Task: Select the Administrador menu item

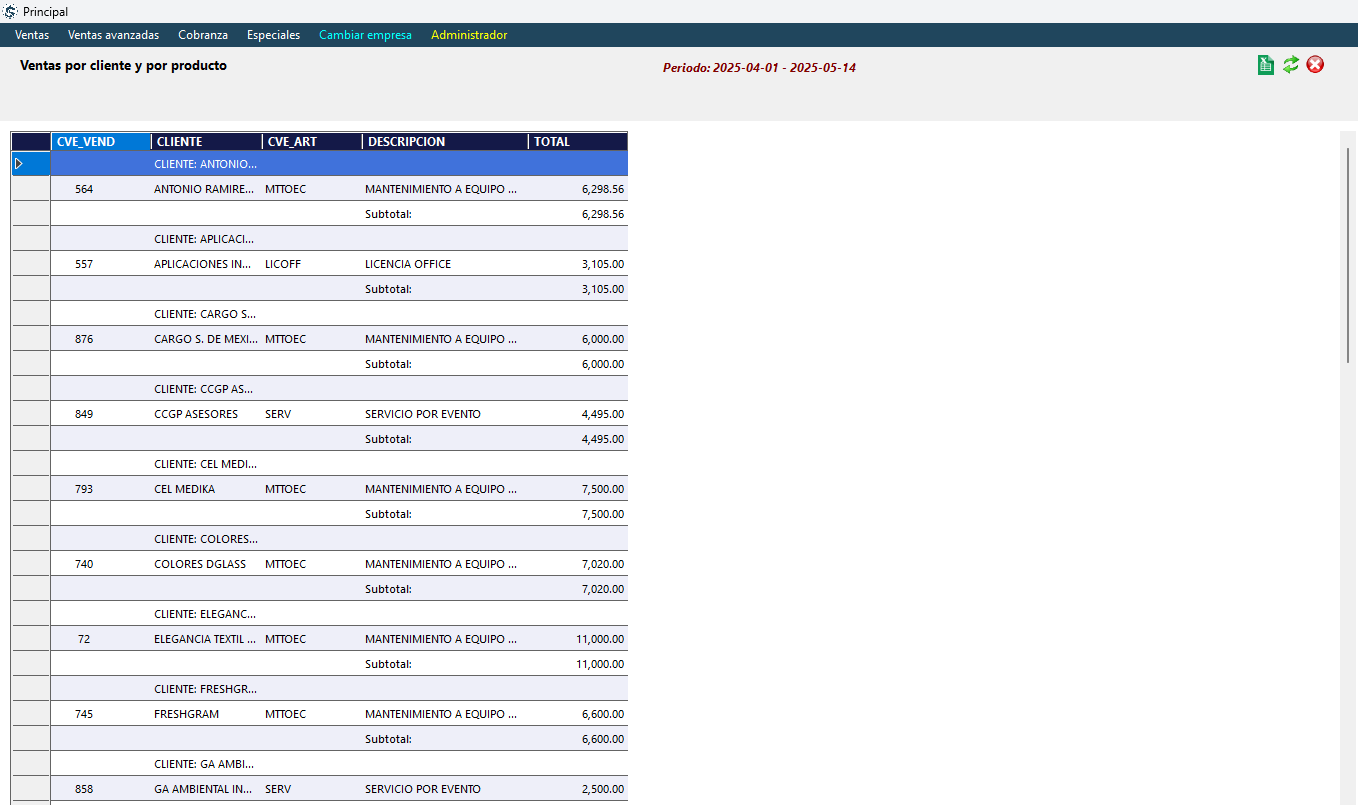Action: click(469, 35)
